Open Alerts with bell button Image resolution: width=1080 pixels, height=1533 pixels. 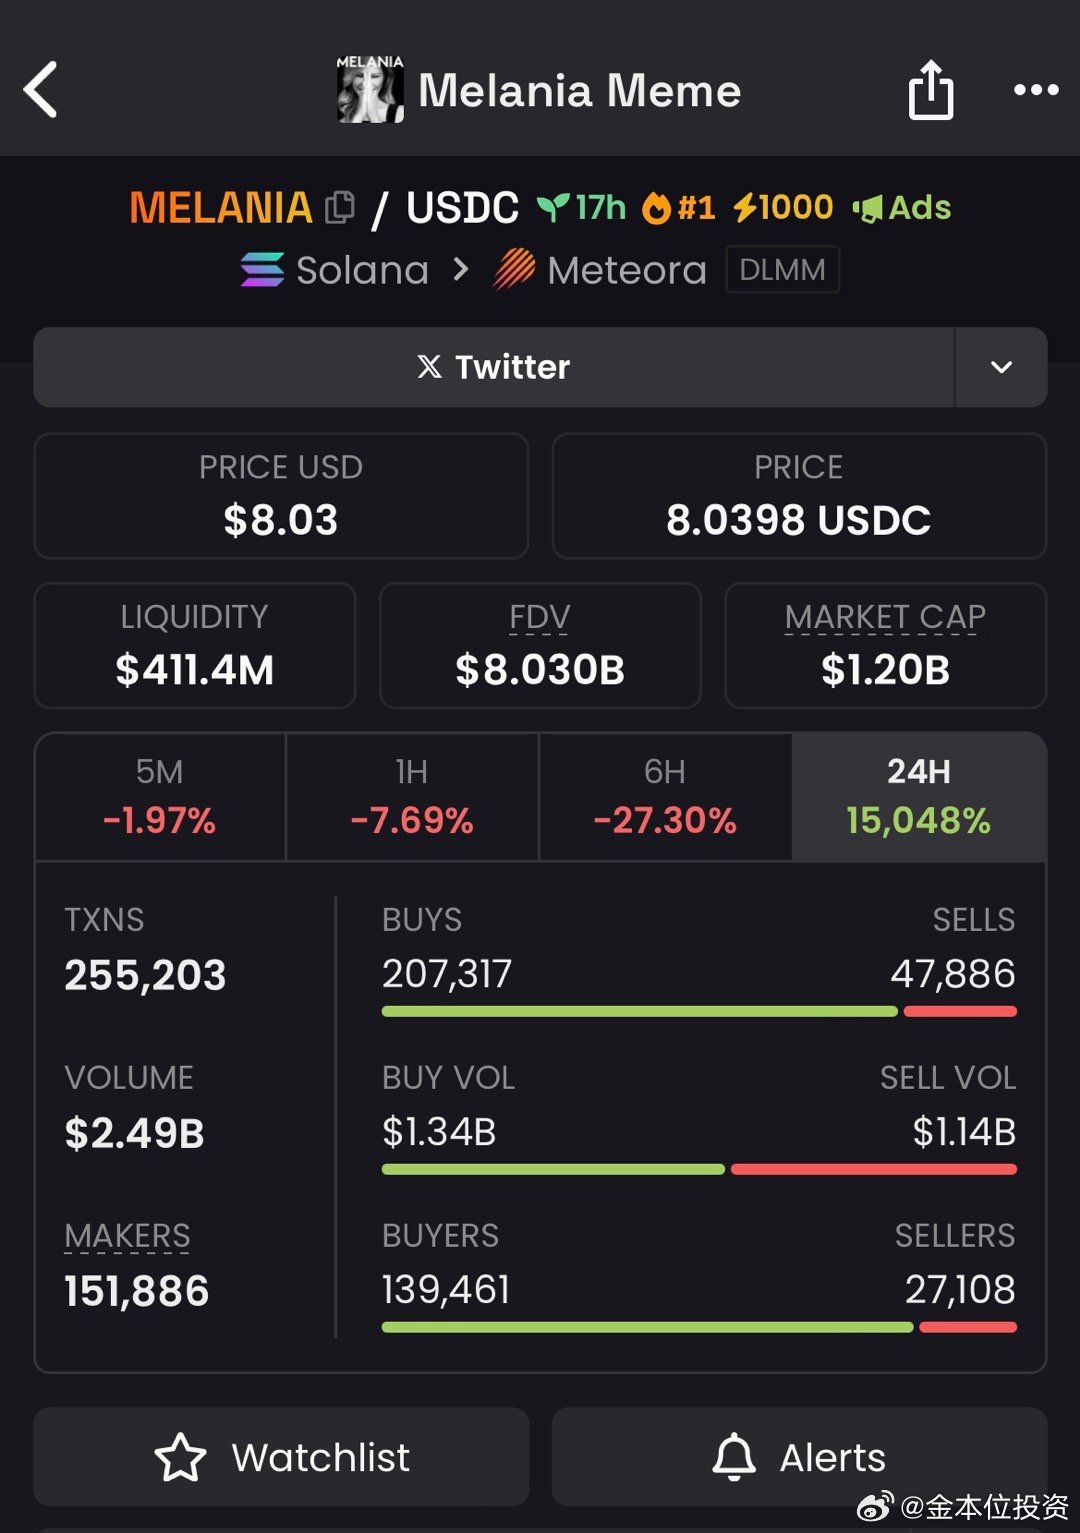[799, 1457]
